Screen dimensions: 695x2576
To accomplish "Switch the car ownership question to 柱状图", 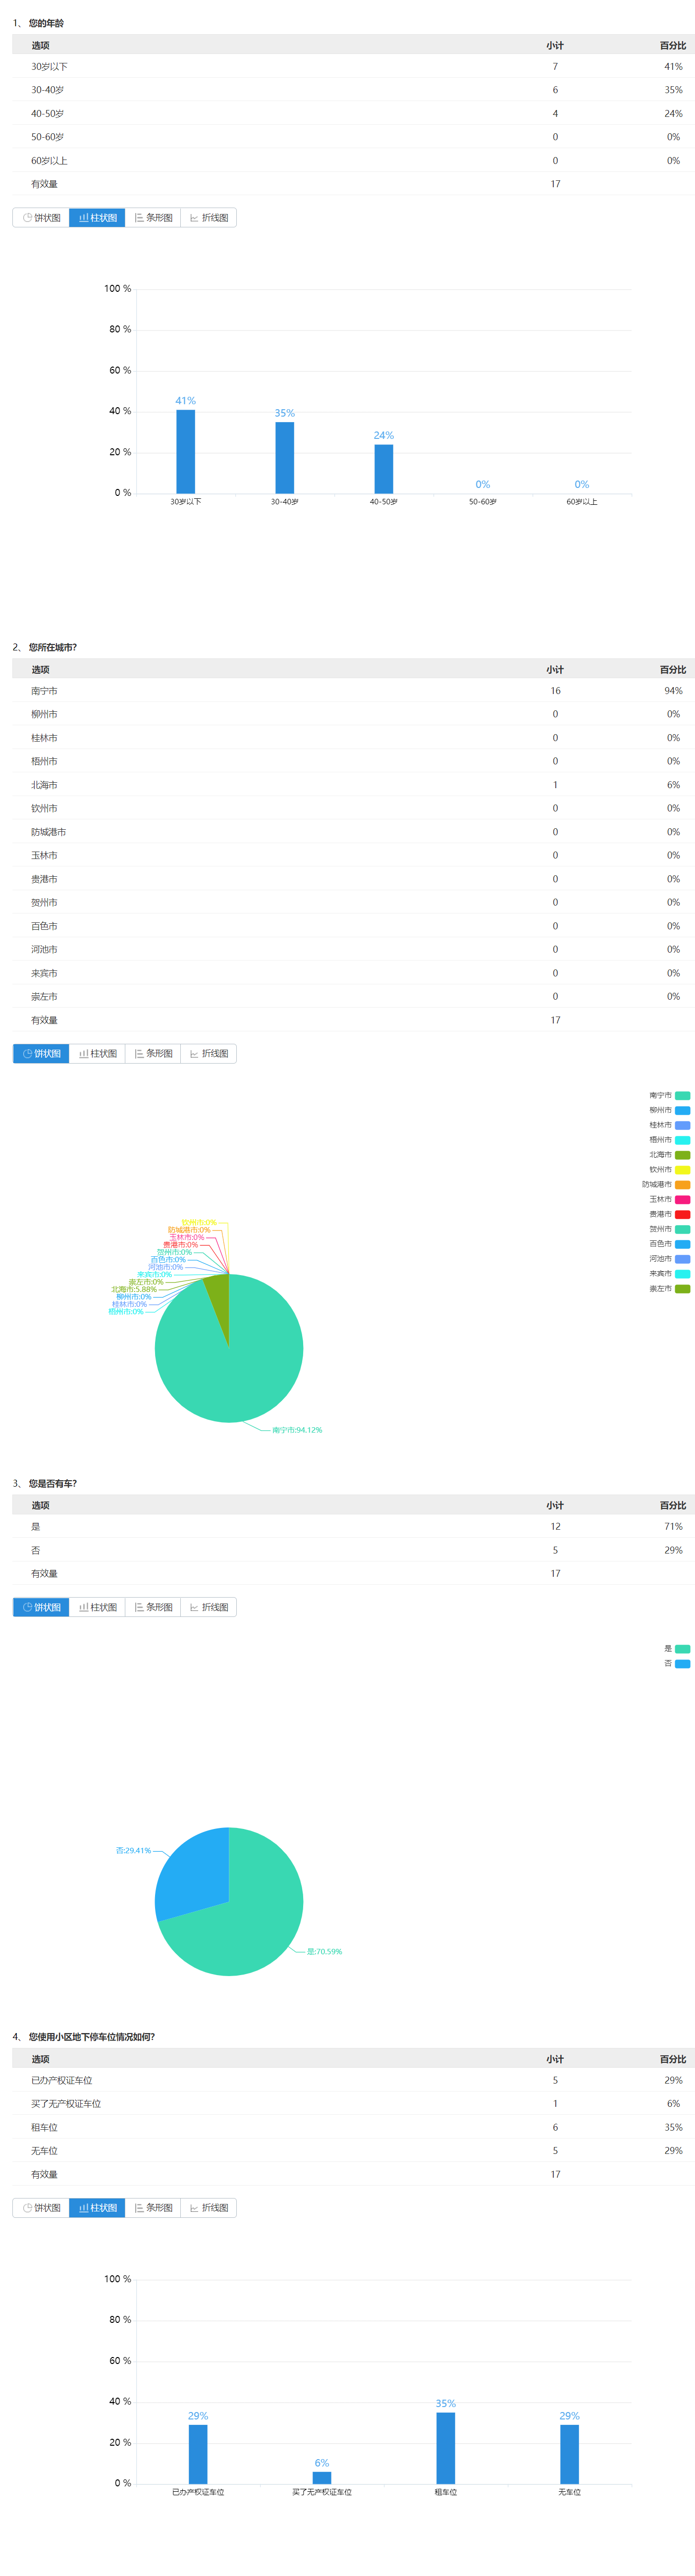I will pyautogui.click(x=97, y=1608).
